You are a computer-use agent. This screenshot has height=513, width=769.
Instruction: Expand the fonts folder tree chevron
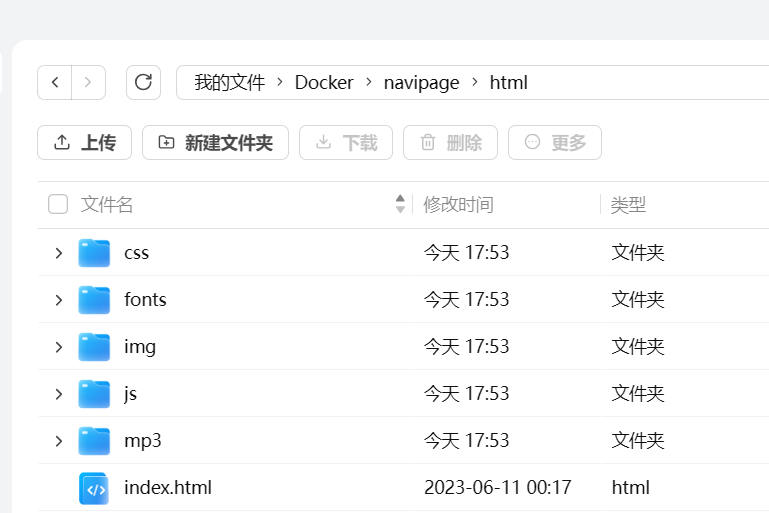[59, 300]
